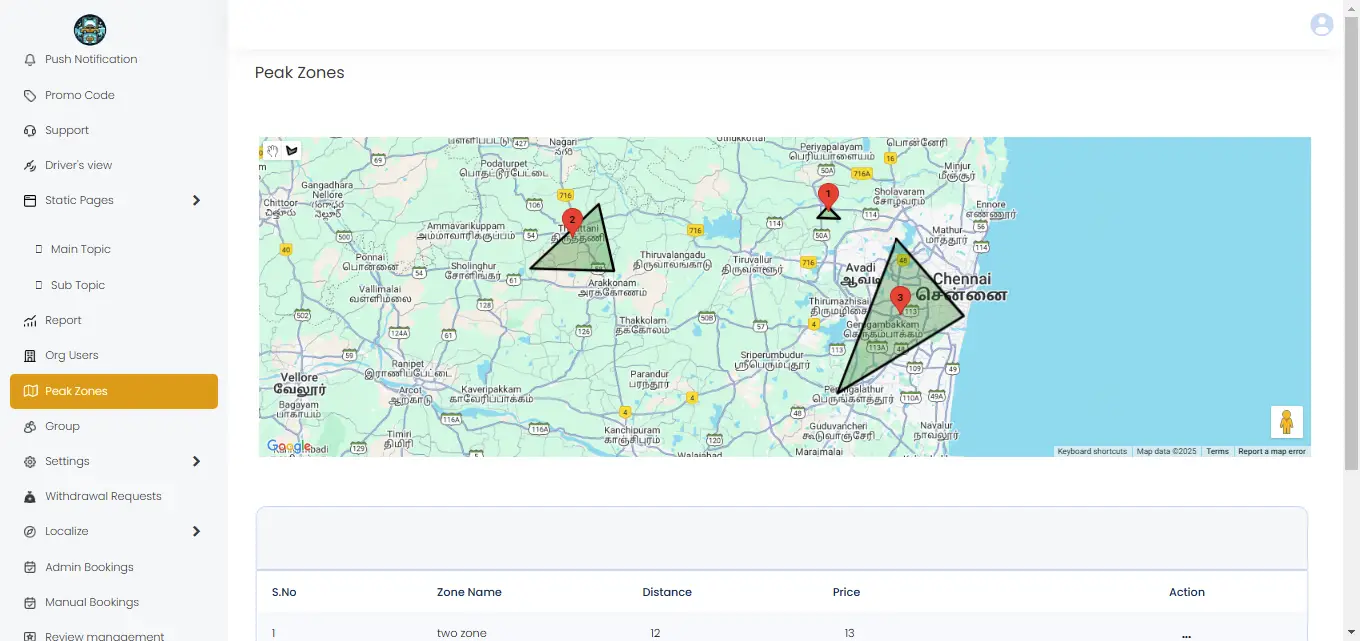The height and width of the screenshot is (641, 1360).
Task: Open Manual Bookings page
Action: pyautogui.click(x=92, y=603)
